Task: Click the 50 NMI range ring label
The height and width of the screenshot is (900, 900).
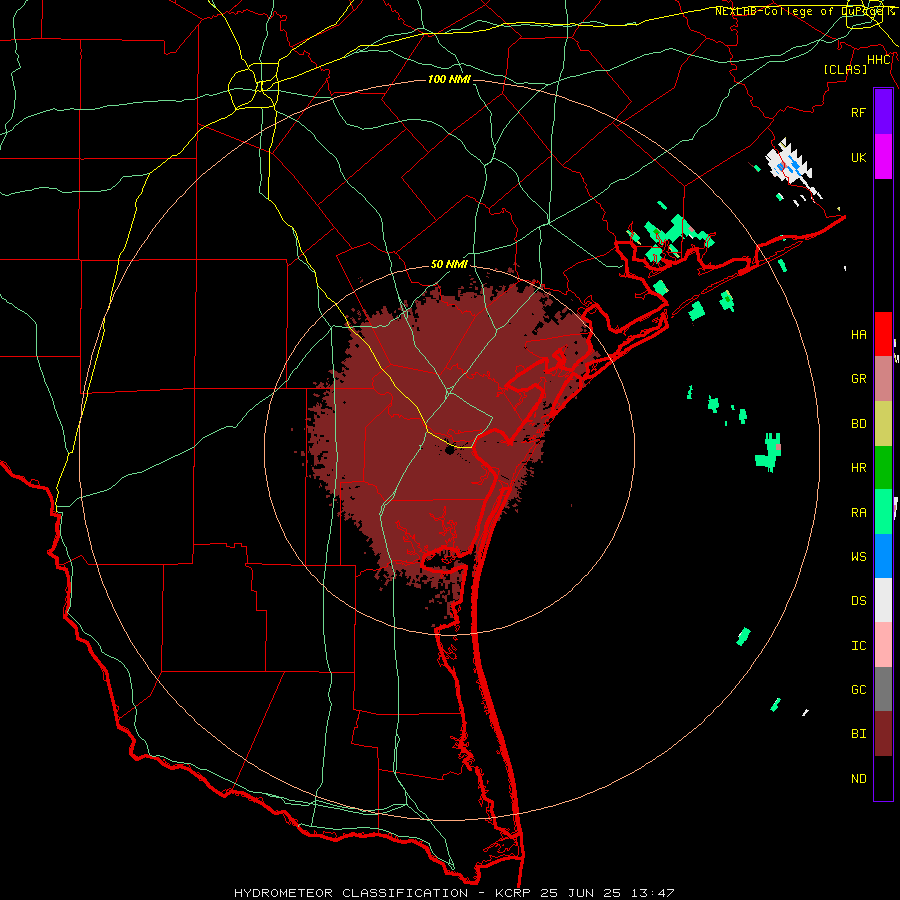Action: point(449,265)
